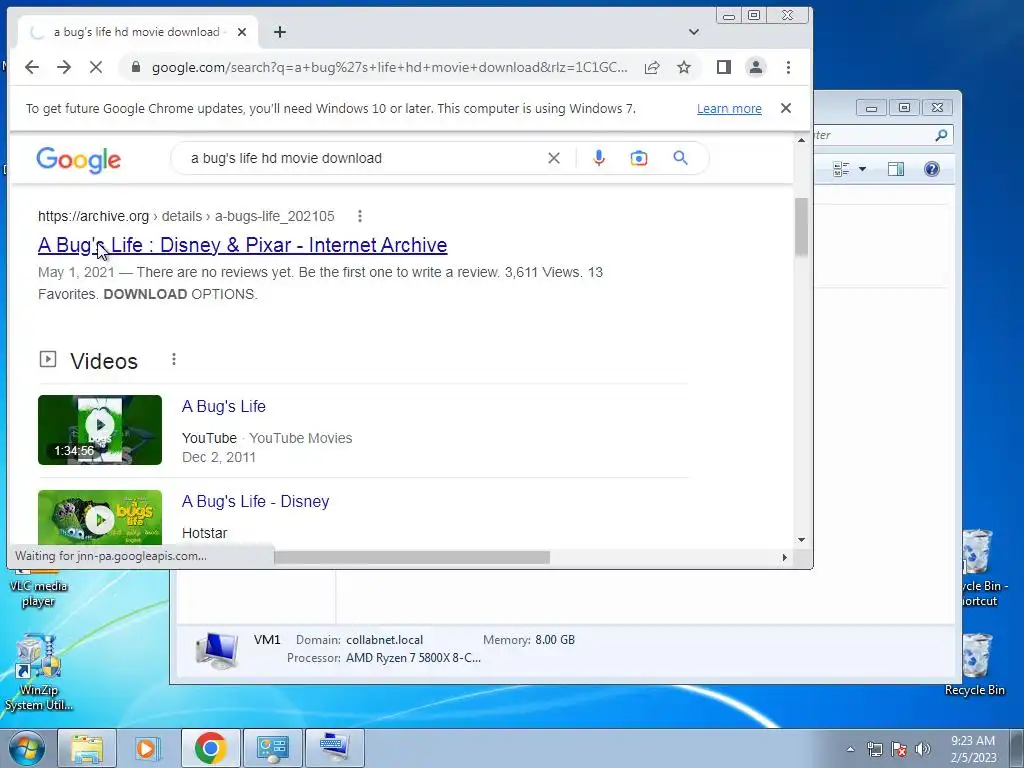Run Google search with magnifier icon
The height and width of the screenshot is (768, 1024).
click(680, 158)
